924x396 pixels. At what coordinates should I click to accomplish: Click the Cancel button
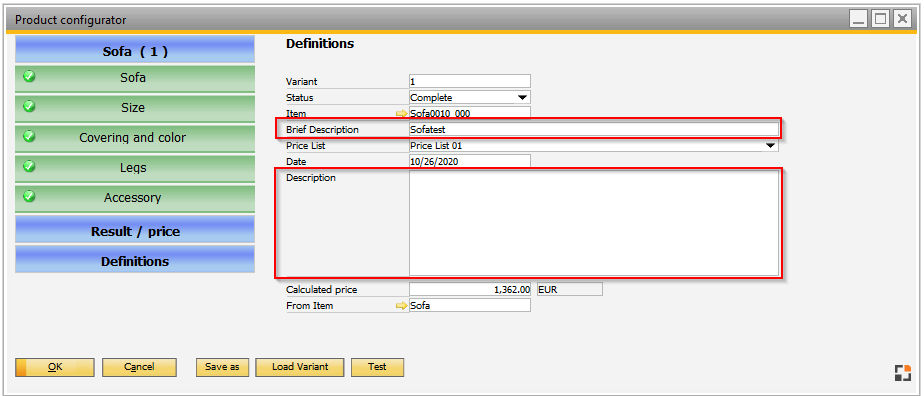coord(139,367)
